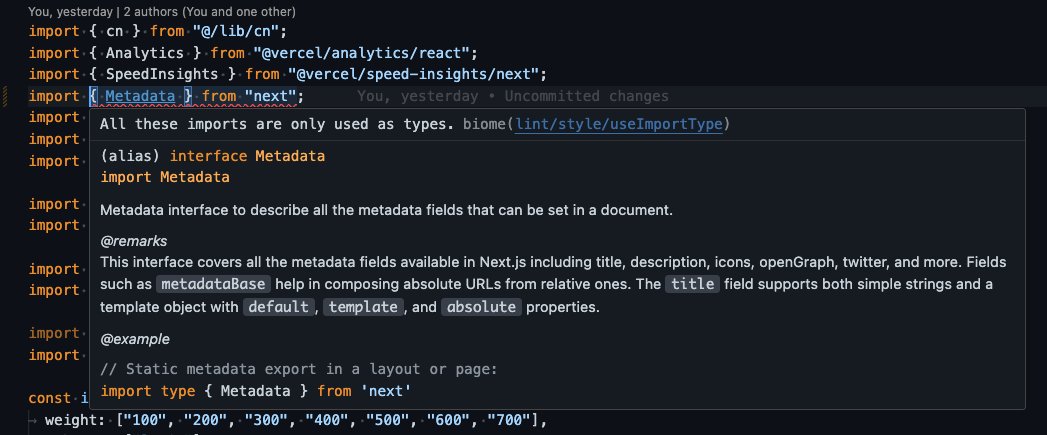
Task: Click the "All these imports" lint message
Action: pos(277,124)
